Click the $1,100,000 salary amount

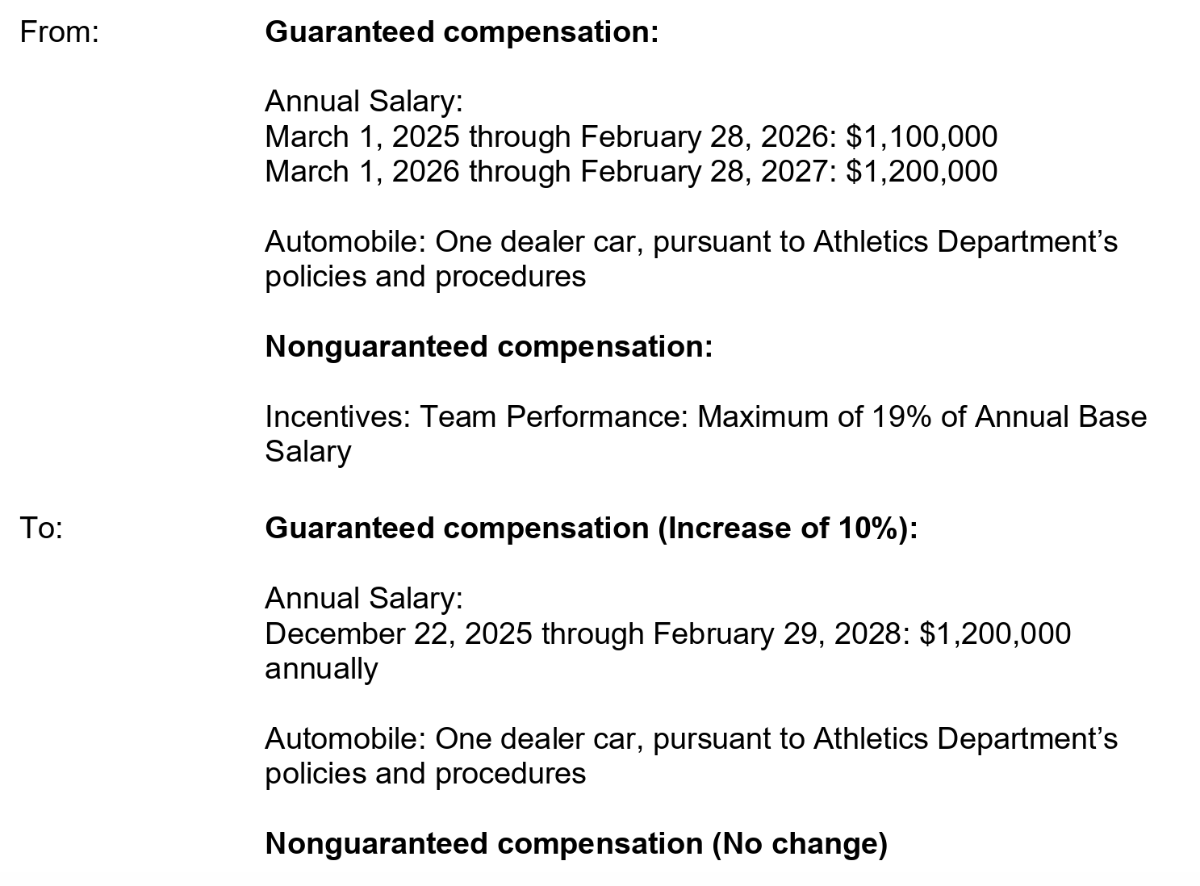click(x=921, y=136)
